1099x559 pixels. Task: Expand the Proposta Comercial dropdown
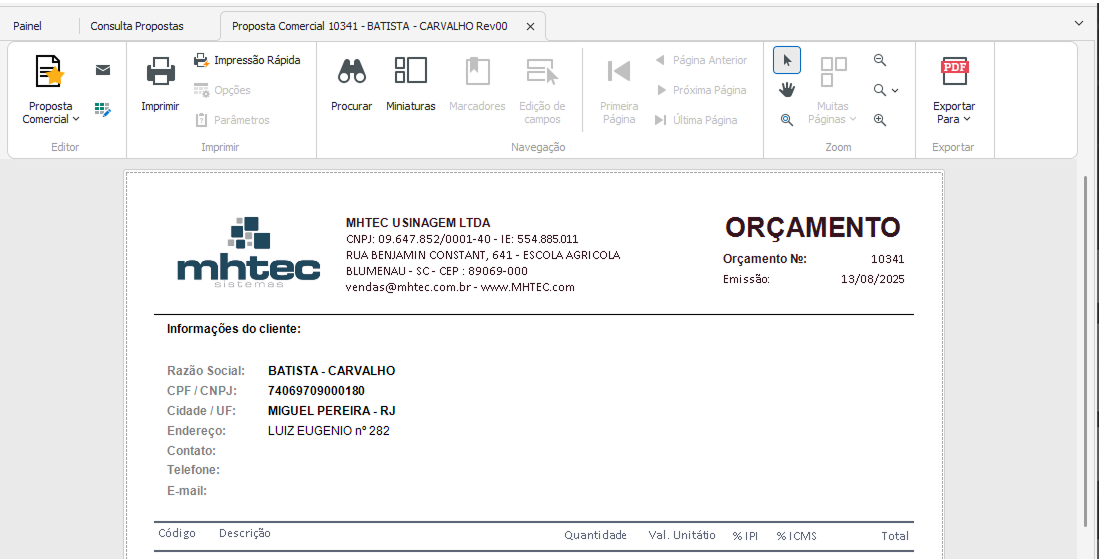click(50, 112)
